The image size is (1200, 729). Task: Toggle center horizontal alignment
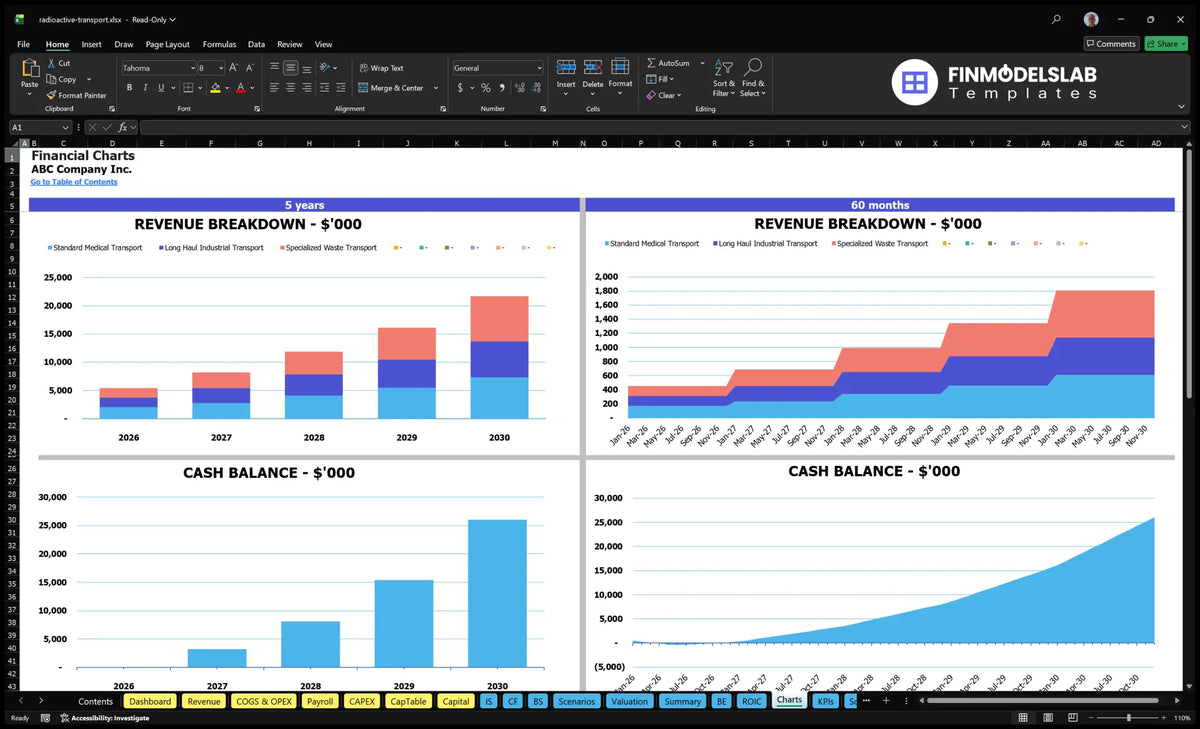click(290, 88)
